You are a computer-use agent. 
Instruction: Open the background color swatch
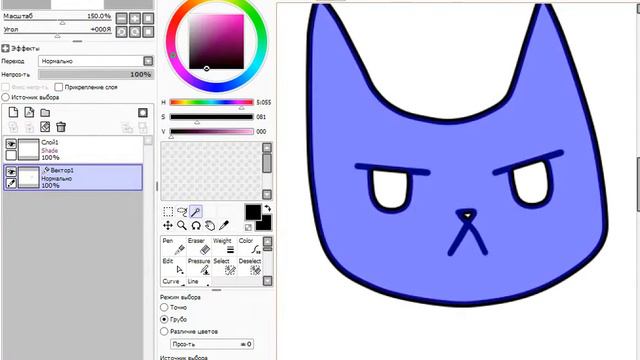(265, 224)
